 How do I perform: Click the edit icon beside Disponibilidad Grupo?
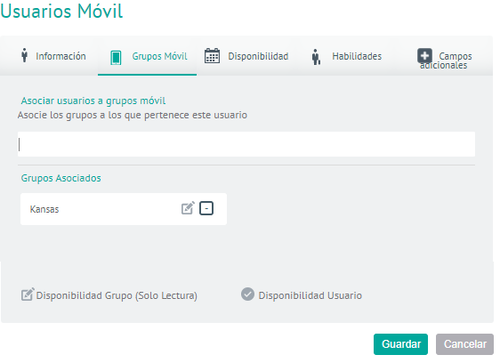pos(28,294)
